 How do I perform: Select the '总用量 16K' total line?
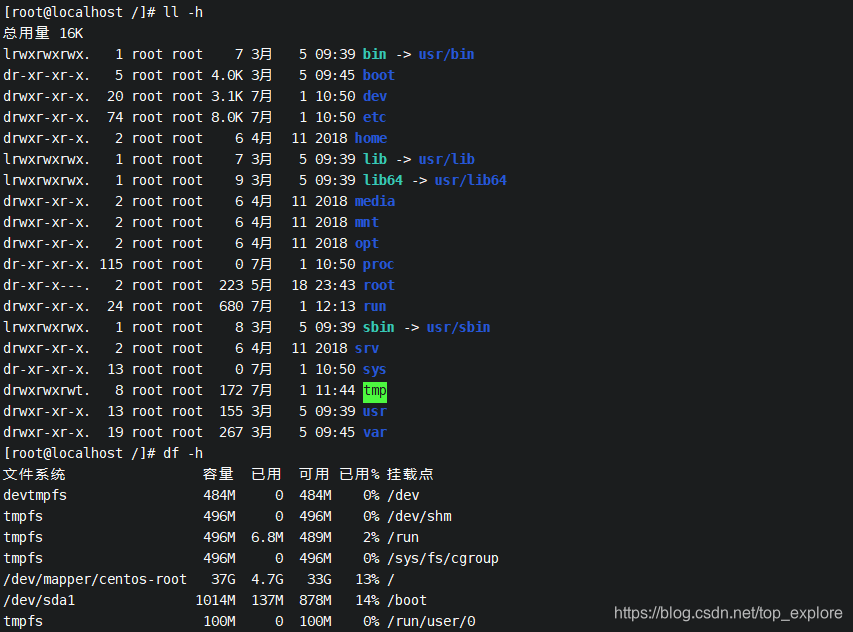coord(43,33)
